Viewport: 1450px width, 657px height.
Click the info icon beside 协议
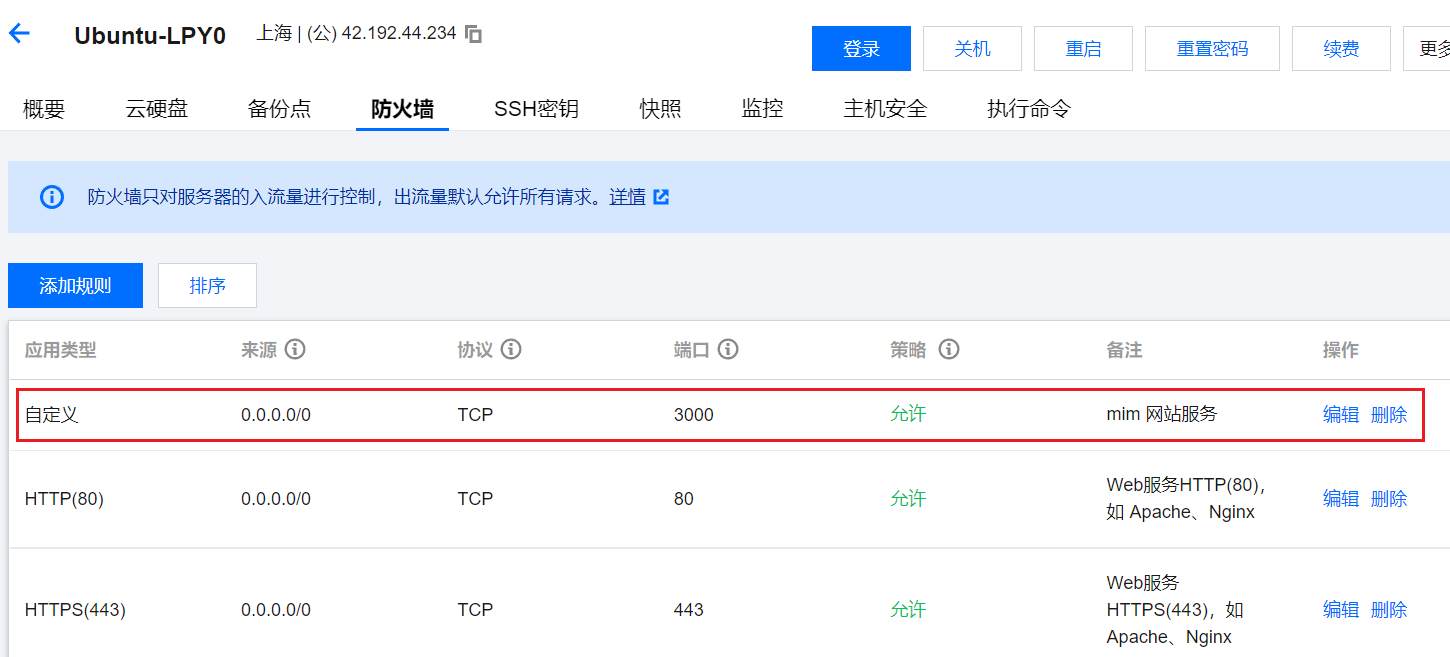pos(511,350)
